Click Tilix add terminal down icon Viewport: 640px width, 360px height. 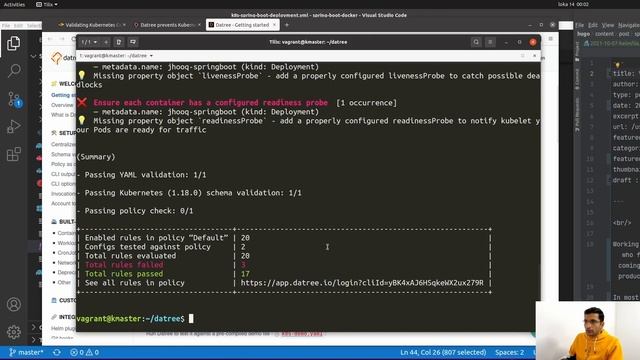133,42
